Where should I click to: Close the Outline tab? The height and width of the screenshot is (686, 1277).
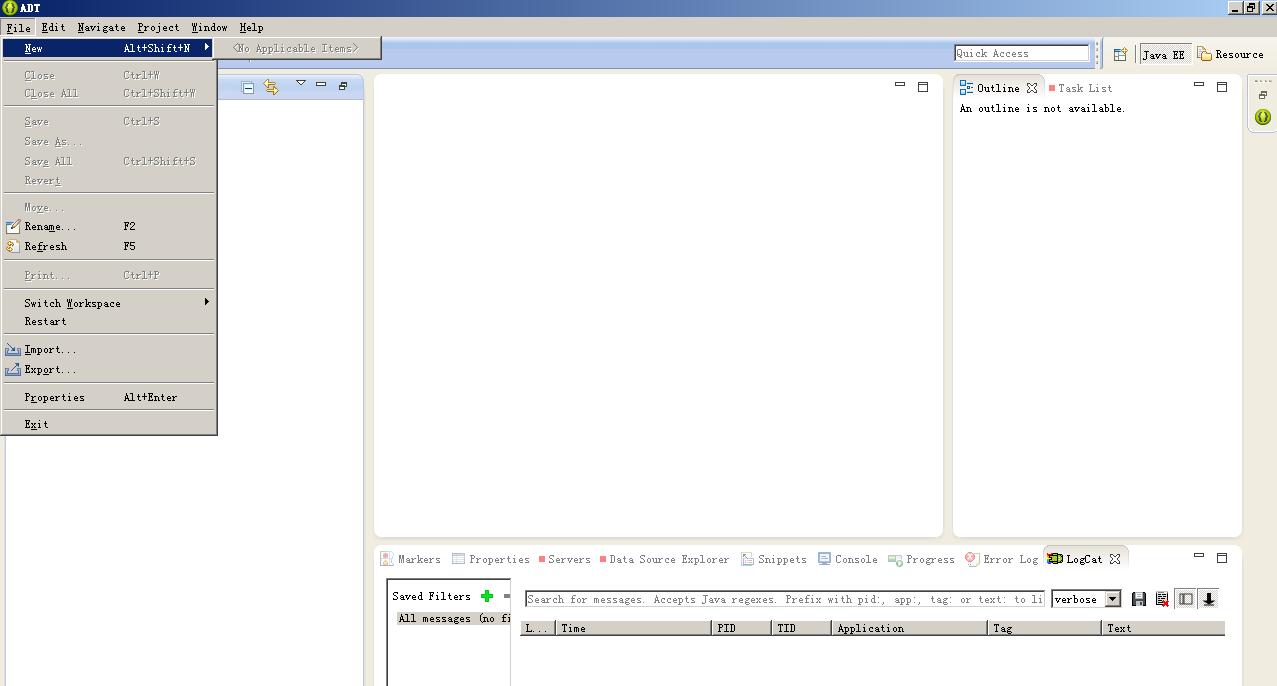1032,88
